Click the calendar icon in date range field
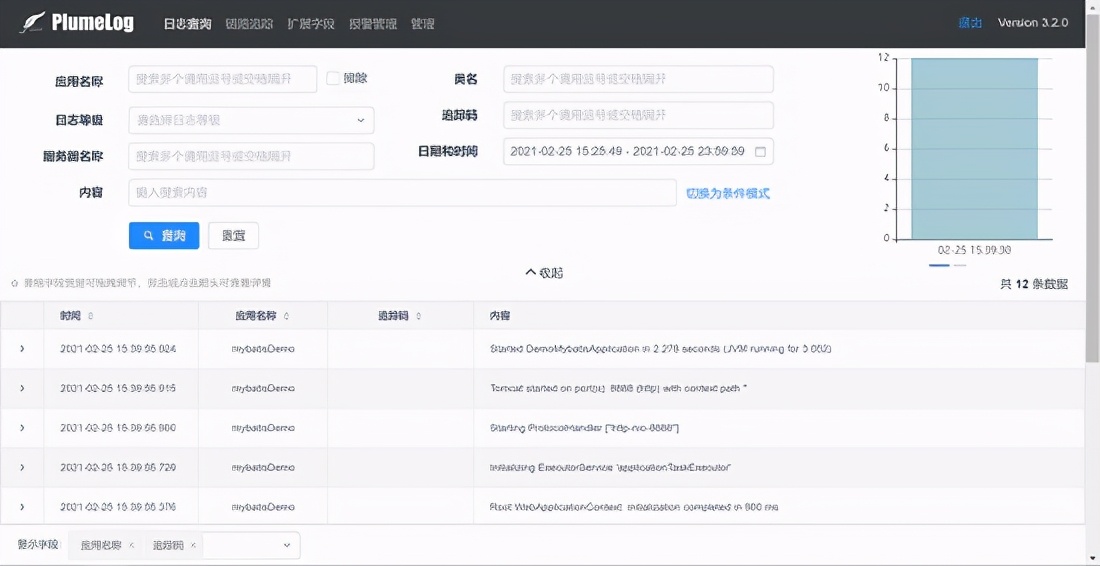 click(x=760, y=151)
